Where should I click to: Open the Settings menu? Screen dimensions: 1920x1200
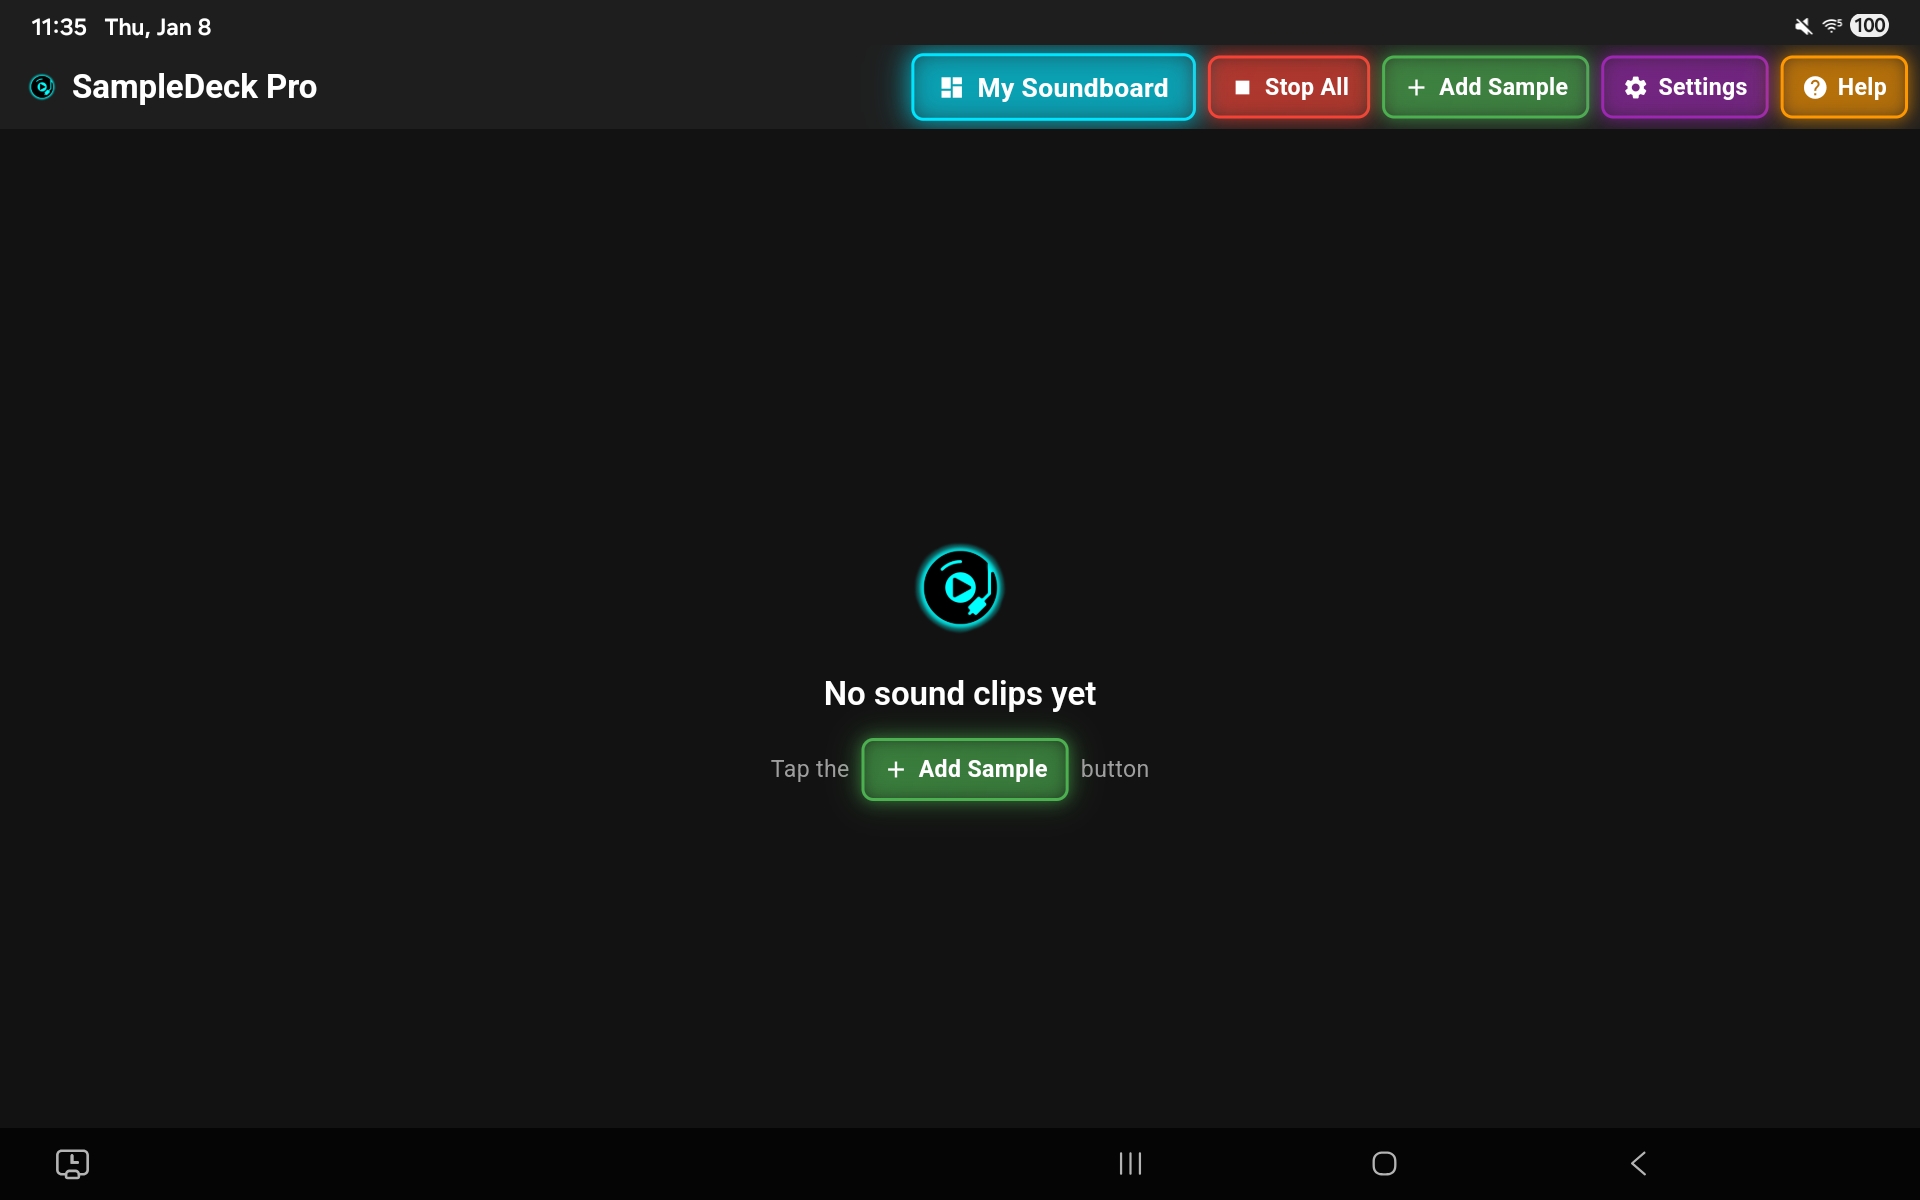pyautogui.click(x=1684, y=87)
